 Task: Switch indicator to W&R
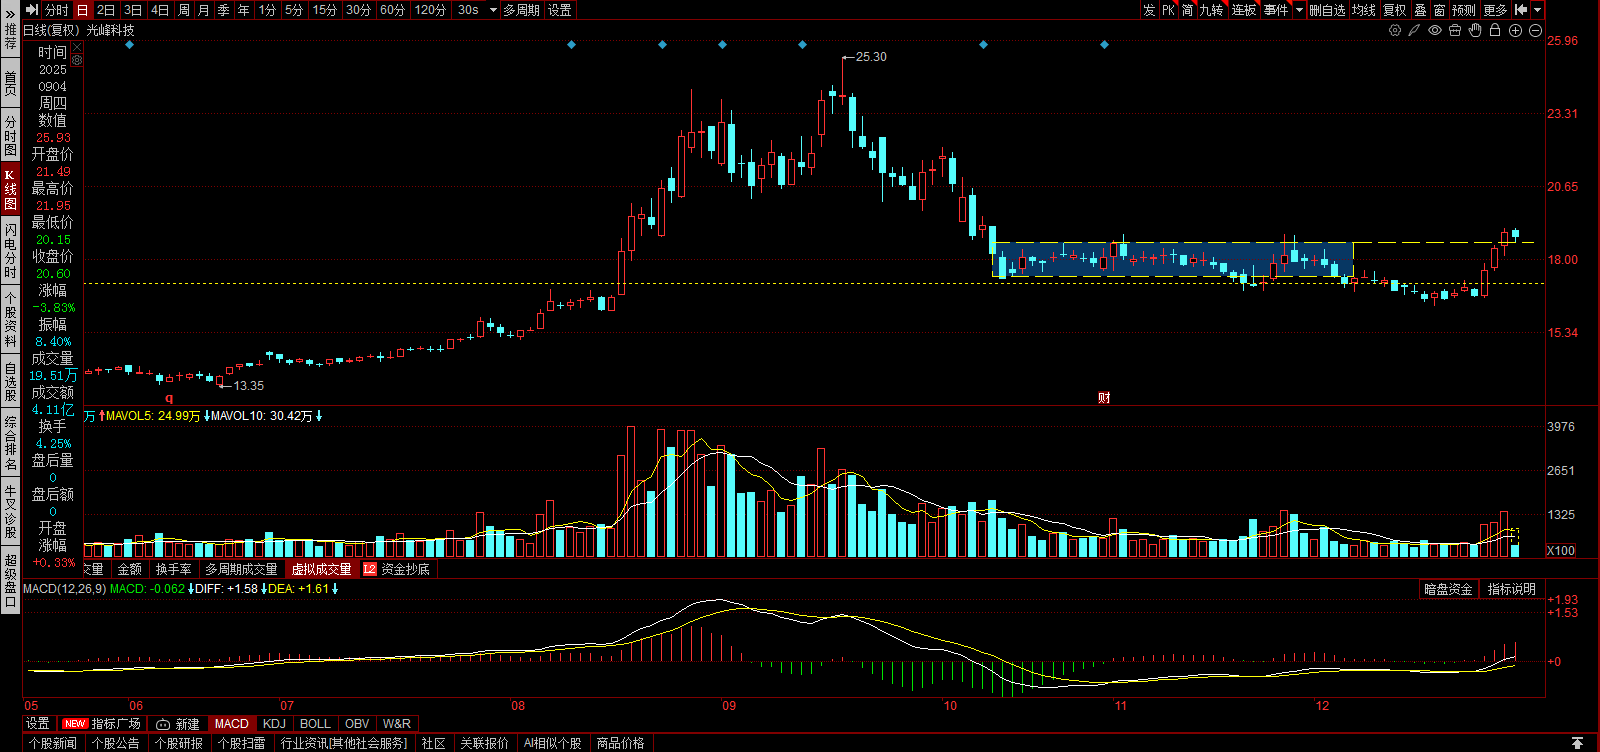(397, 724)
